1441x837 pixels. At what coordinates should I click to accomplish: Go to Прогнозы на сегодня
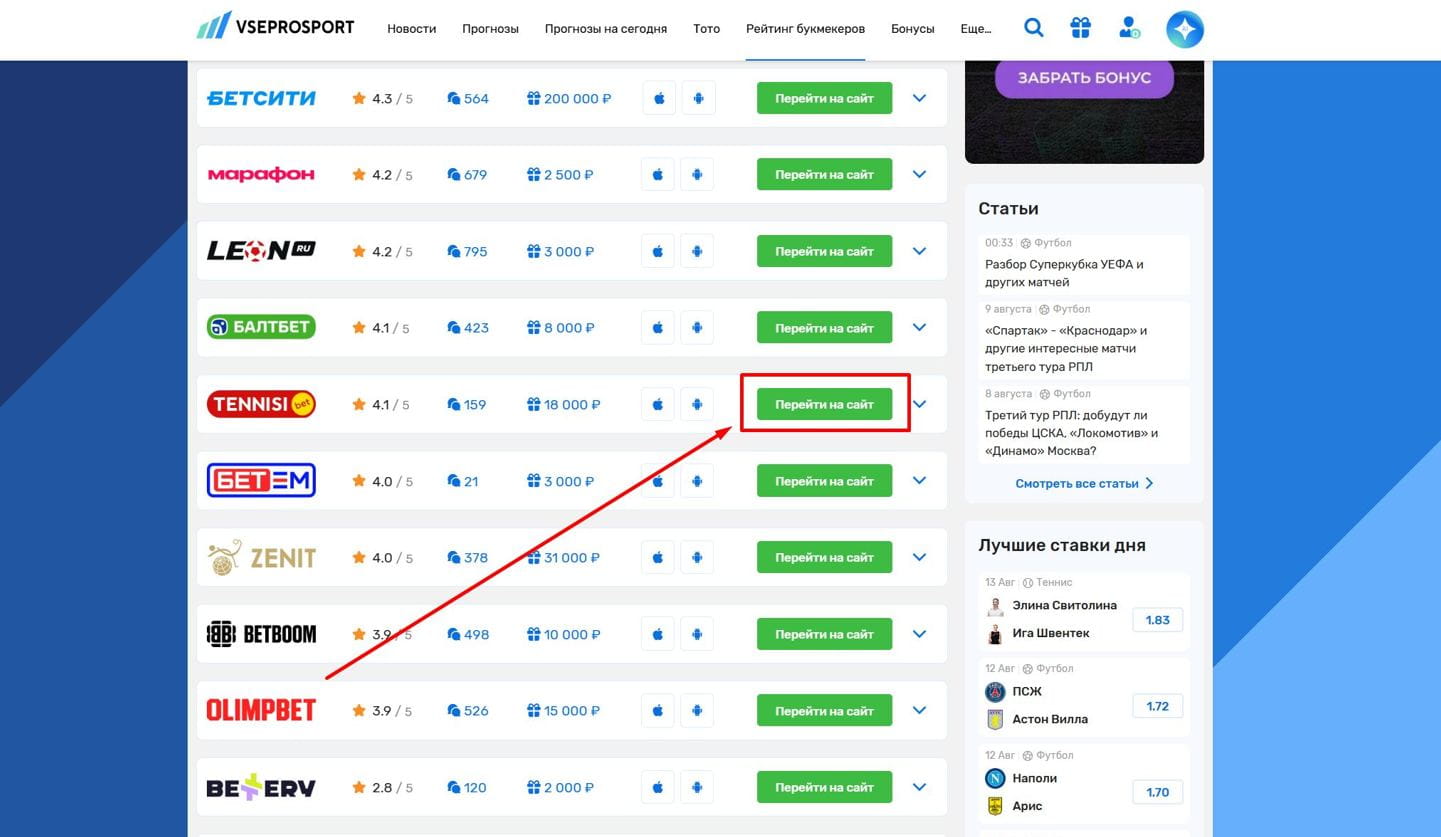[x=606, y=29]
